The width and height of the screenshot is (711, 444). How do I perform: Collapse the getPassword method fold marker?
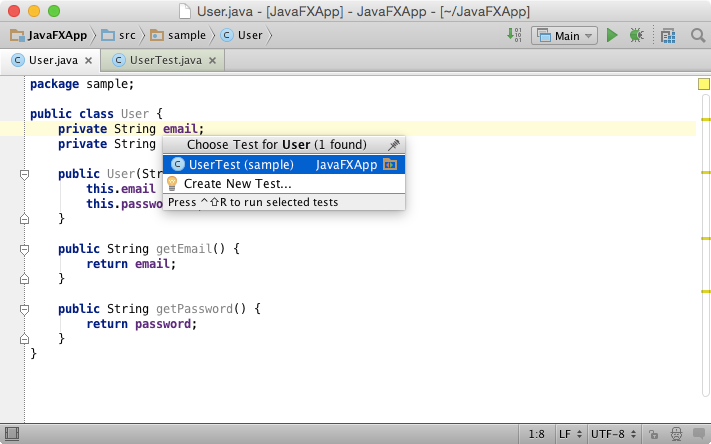point(24,309)
